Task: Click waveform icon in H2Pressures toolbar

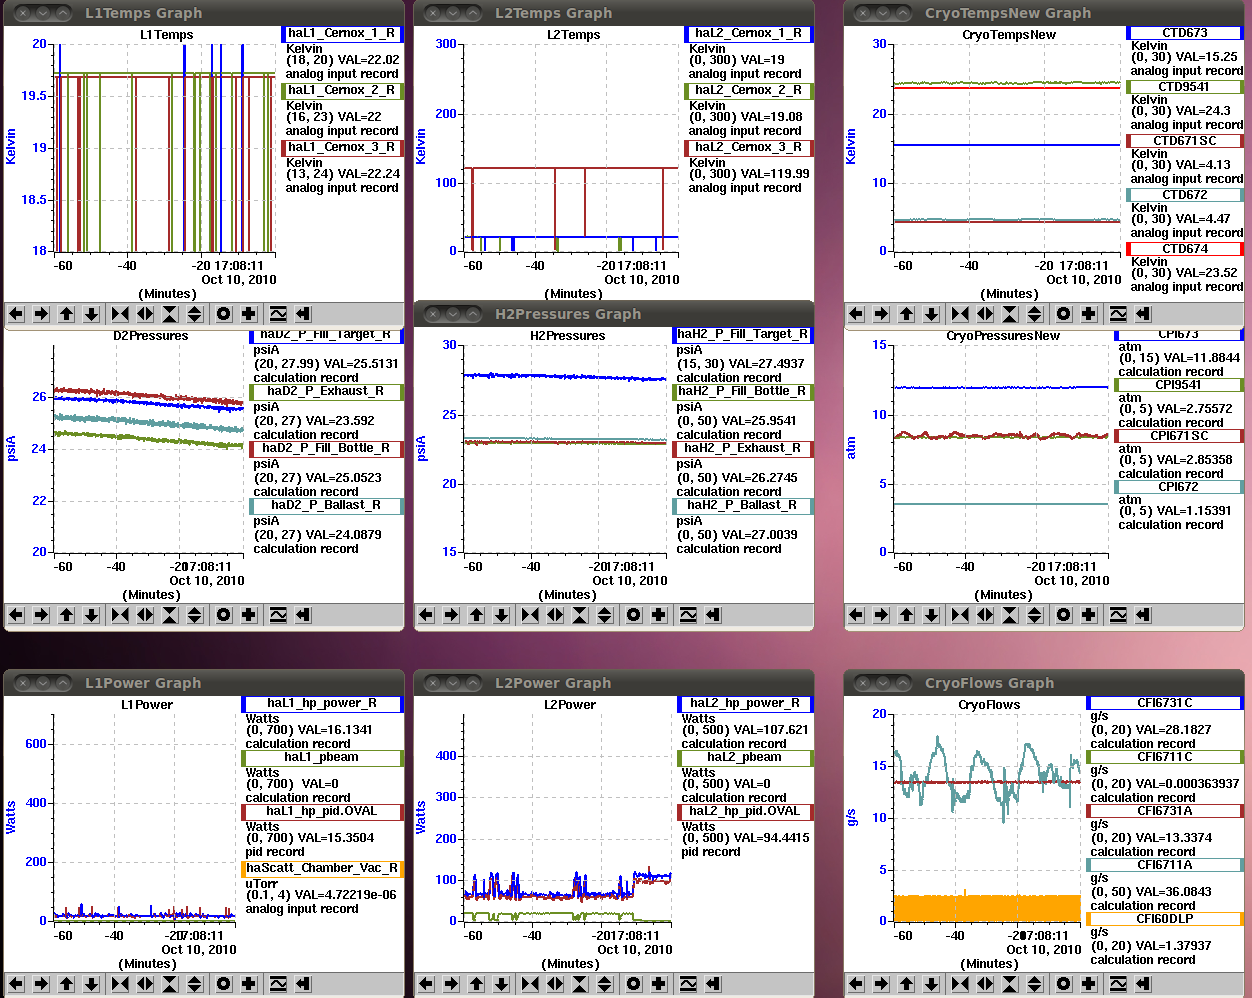Action: 688,615
